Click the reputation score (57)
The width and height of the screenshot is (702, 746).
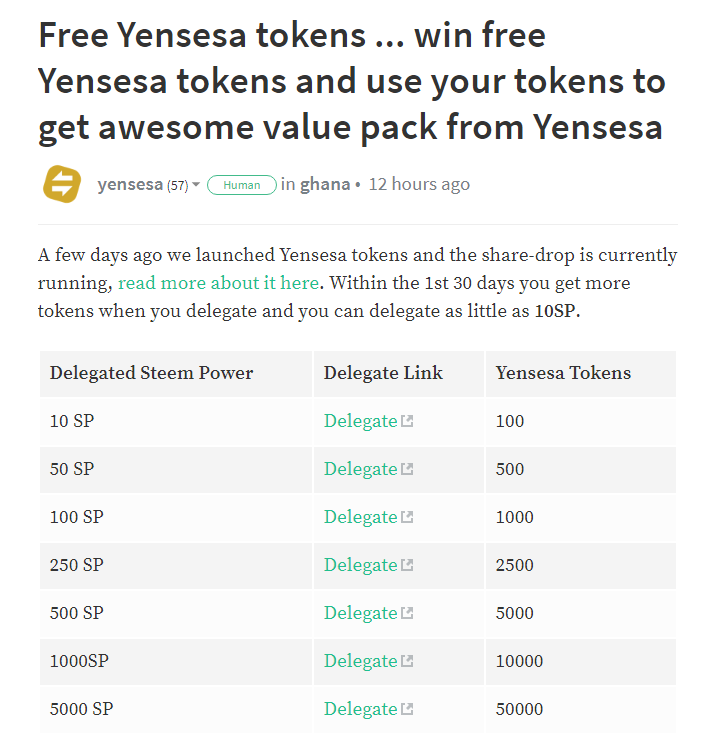[178, 185]
